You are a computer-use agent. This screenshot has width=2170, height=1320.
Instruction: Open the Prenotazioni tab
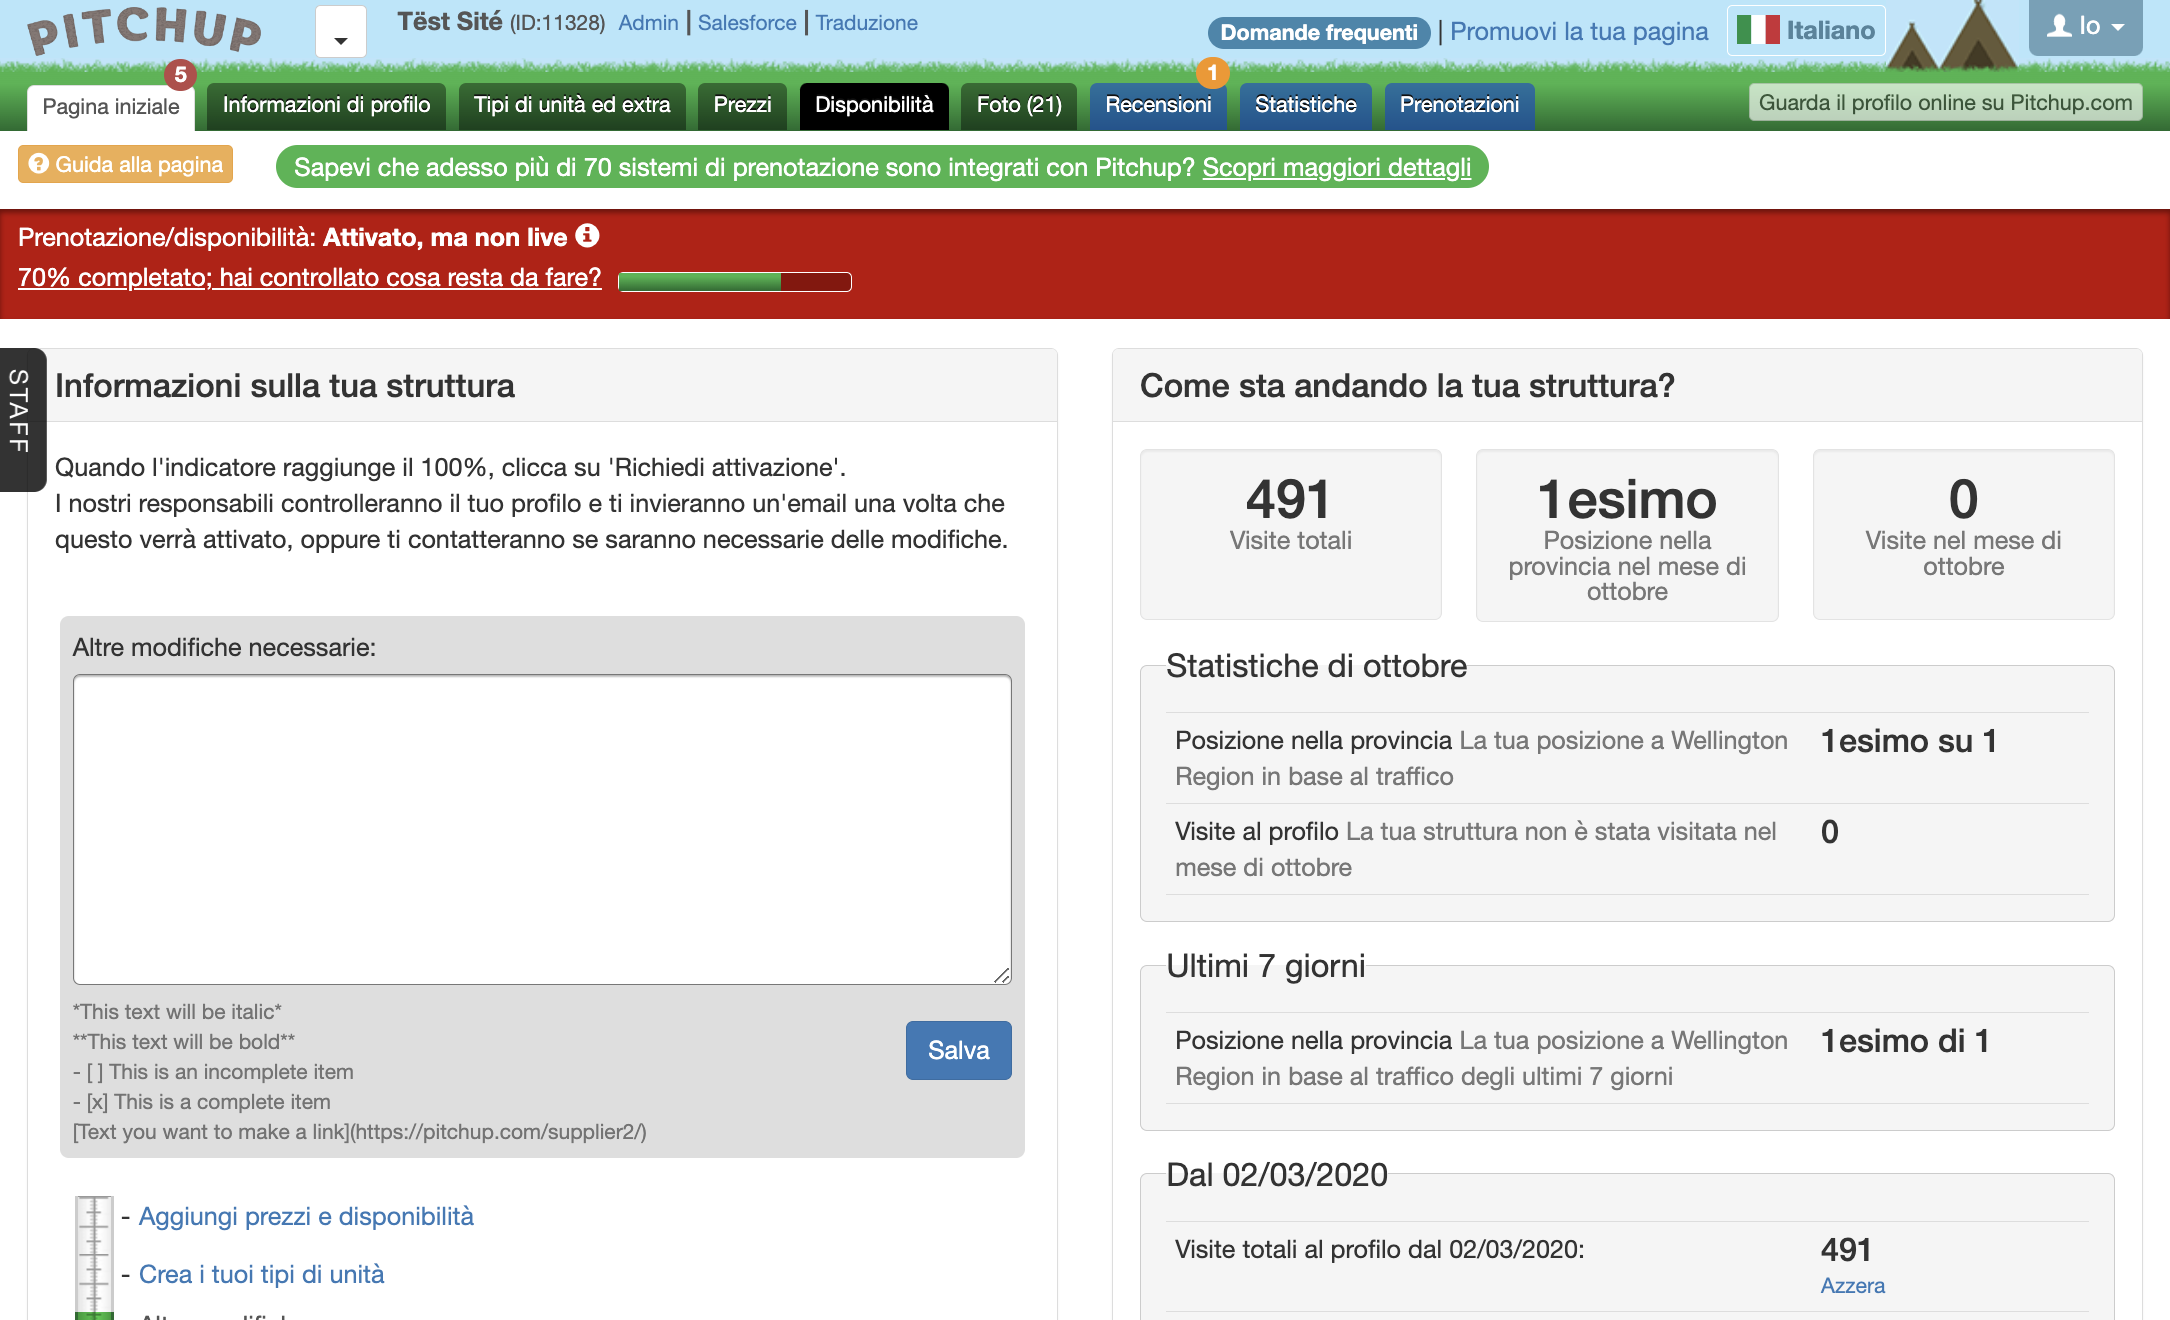pos(1459,105)
